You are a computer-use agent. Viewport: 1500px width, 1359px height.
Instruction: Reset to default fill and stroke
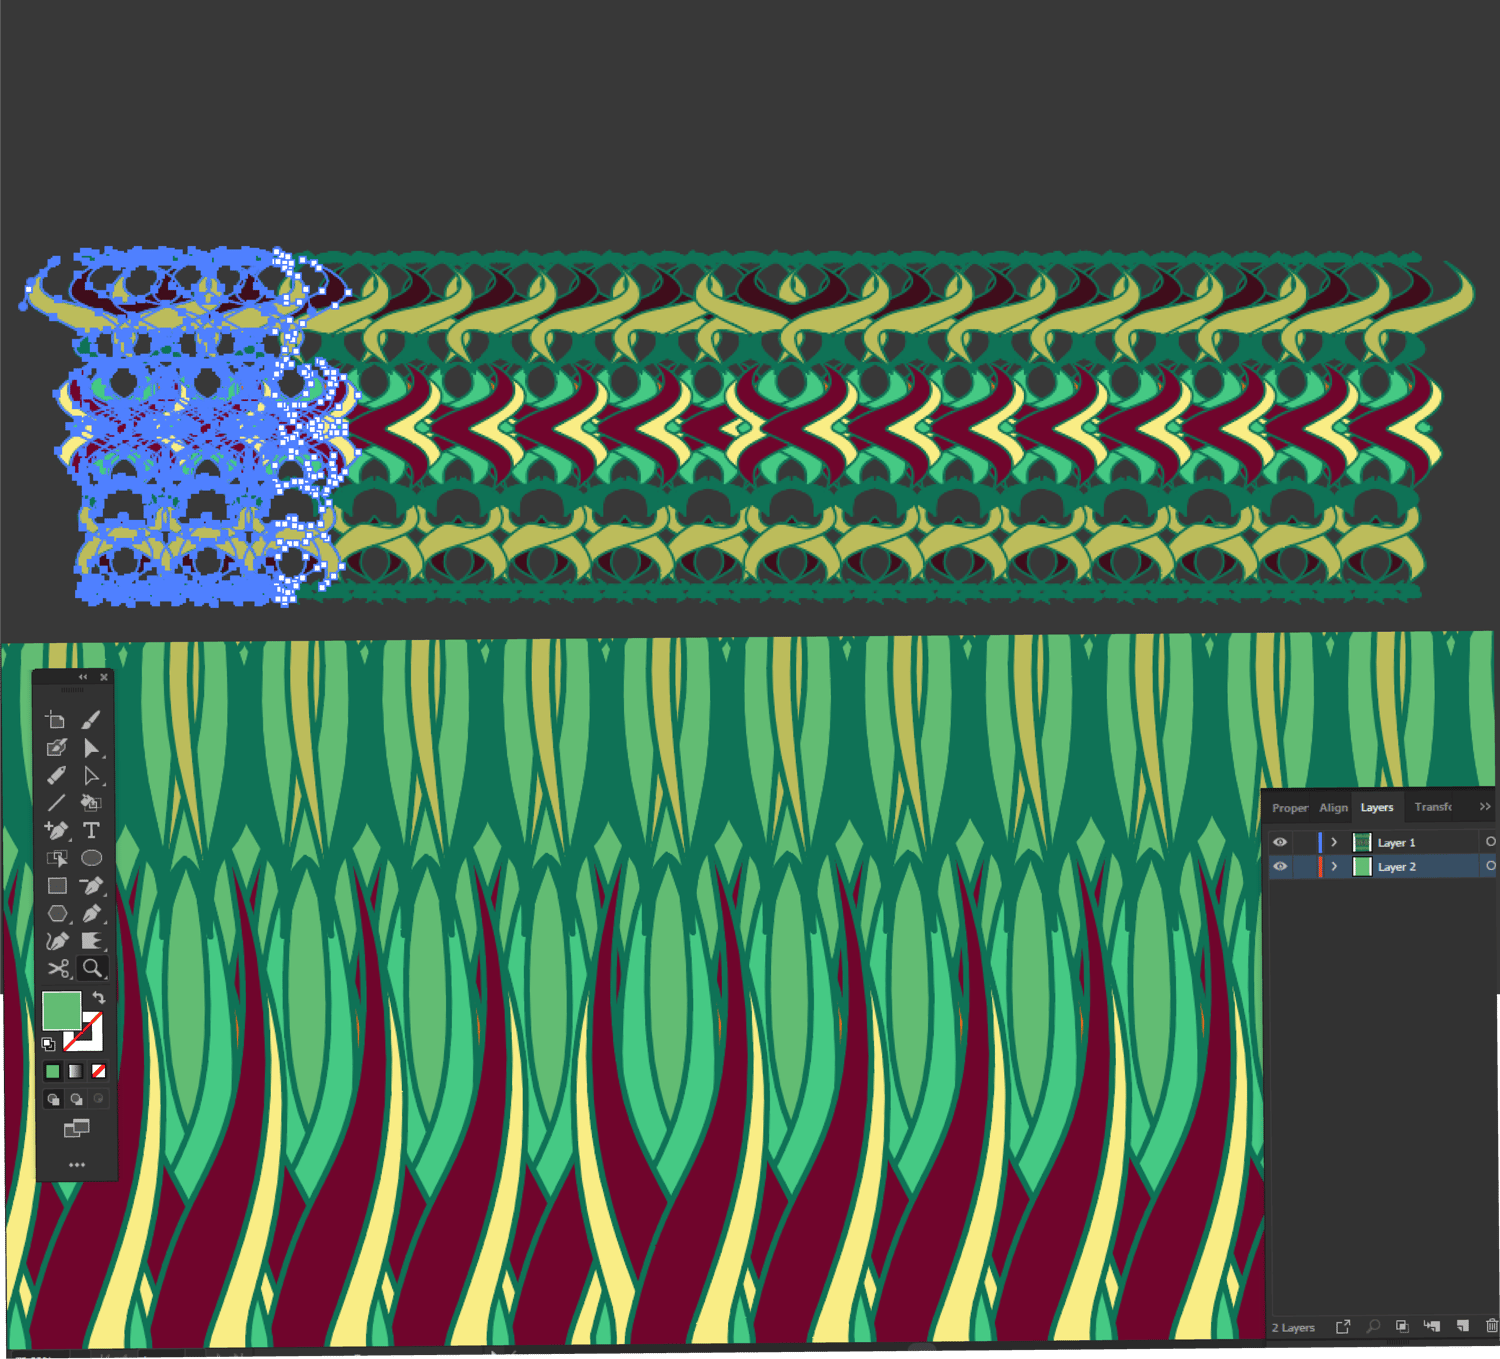point(48,1044)
